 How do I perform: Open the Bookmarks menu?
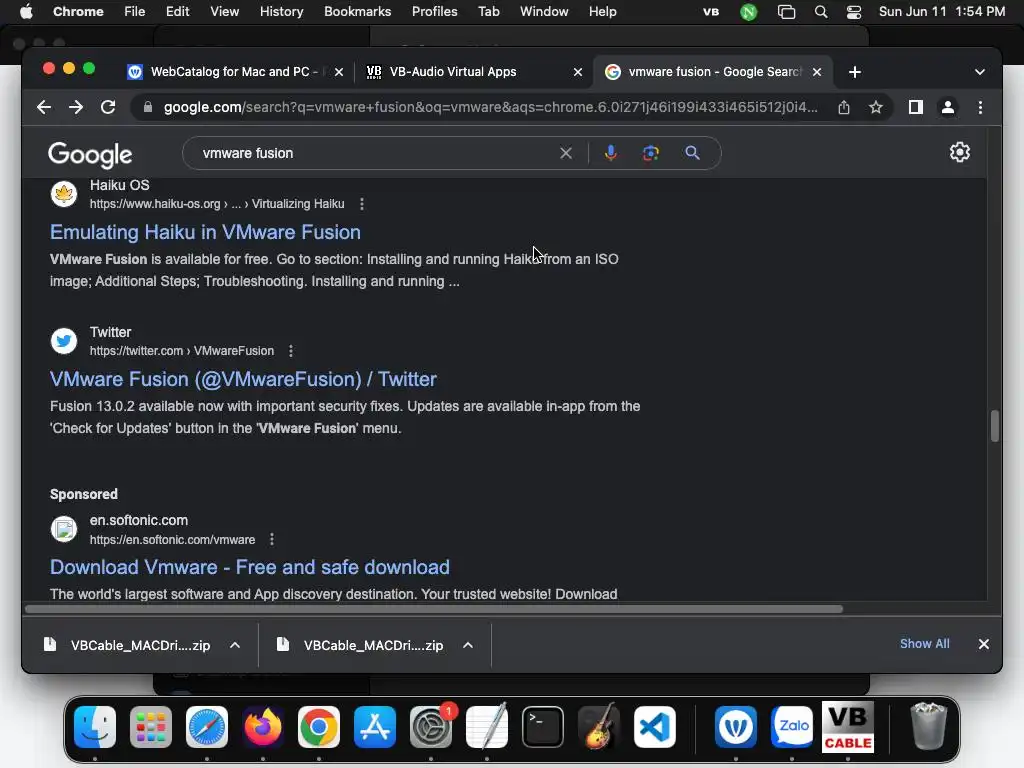point(357,11)
